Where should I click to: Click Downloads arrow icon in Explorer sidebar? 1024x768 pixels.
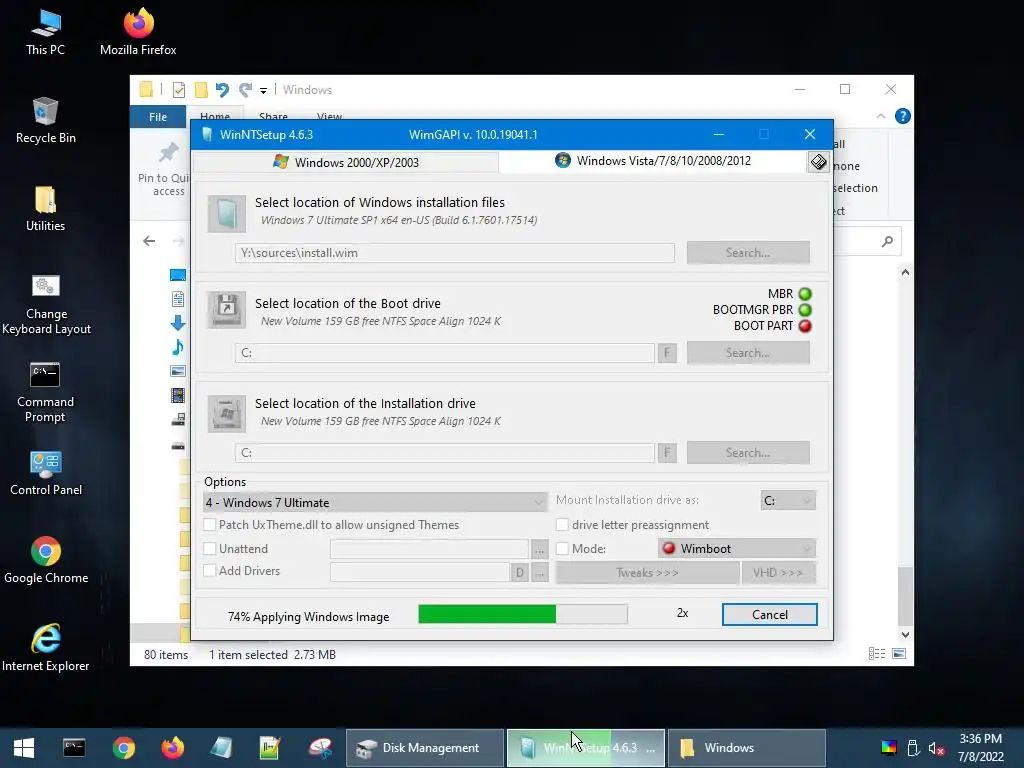[178, 323]
